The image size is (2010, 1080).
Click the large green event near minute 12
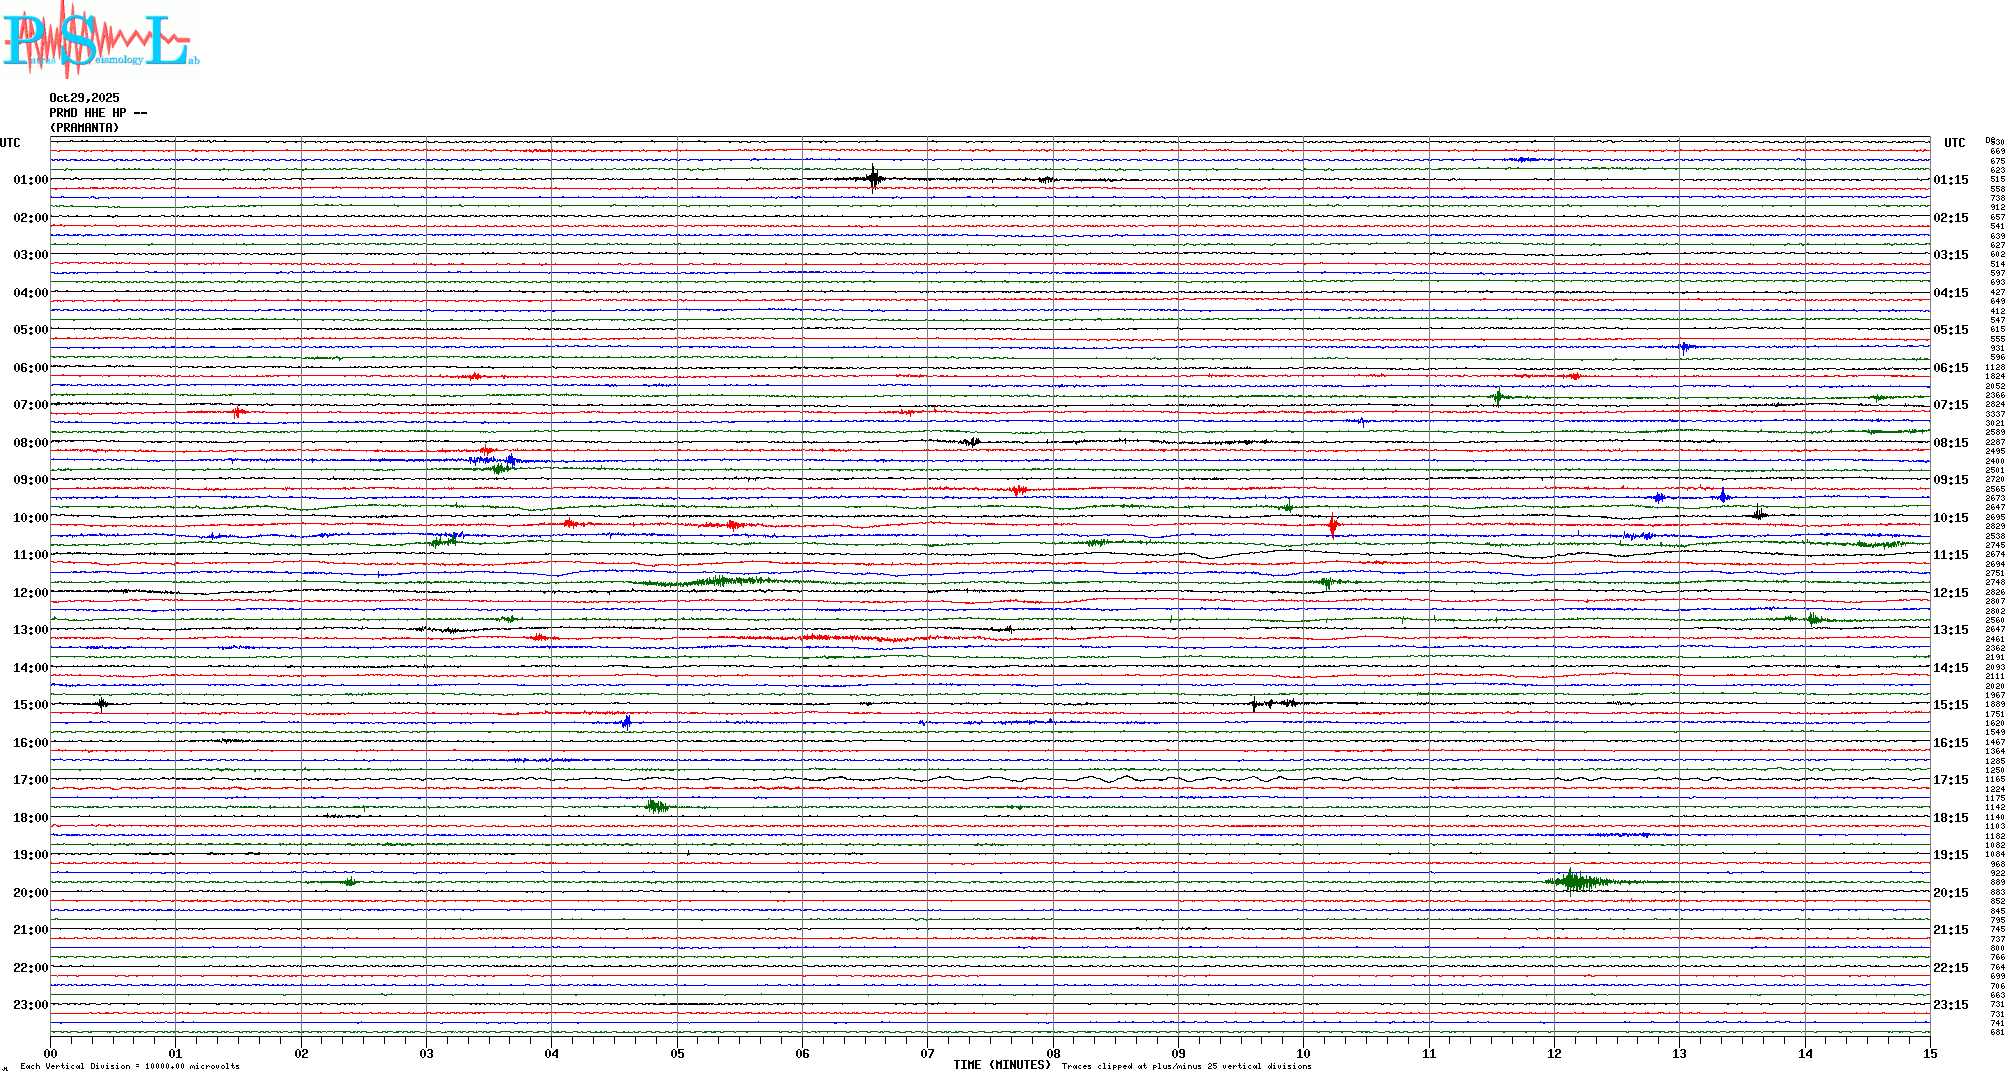click(x=1574, y=881)
